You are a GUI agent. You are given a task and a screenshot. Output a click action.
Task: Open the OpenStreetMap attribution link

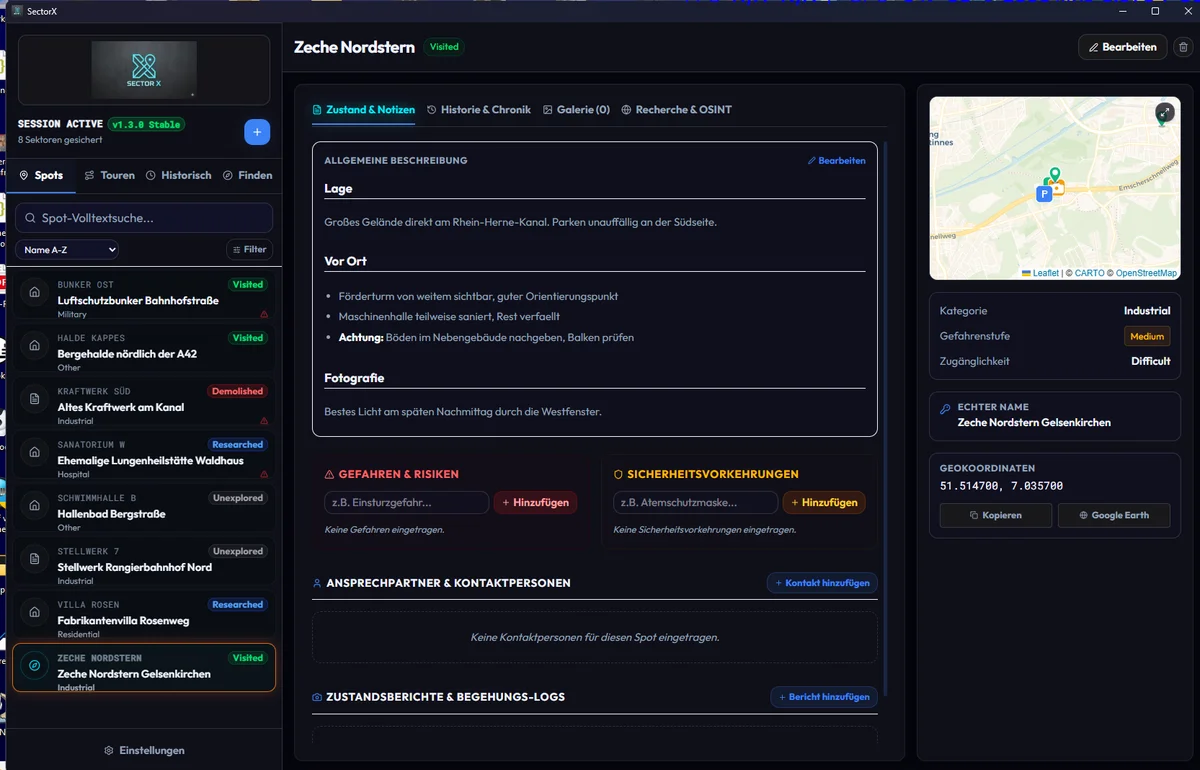[x=1146, y=273]
